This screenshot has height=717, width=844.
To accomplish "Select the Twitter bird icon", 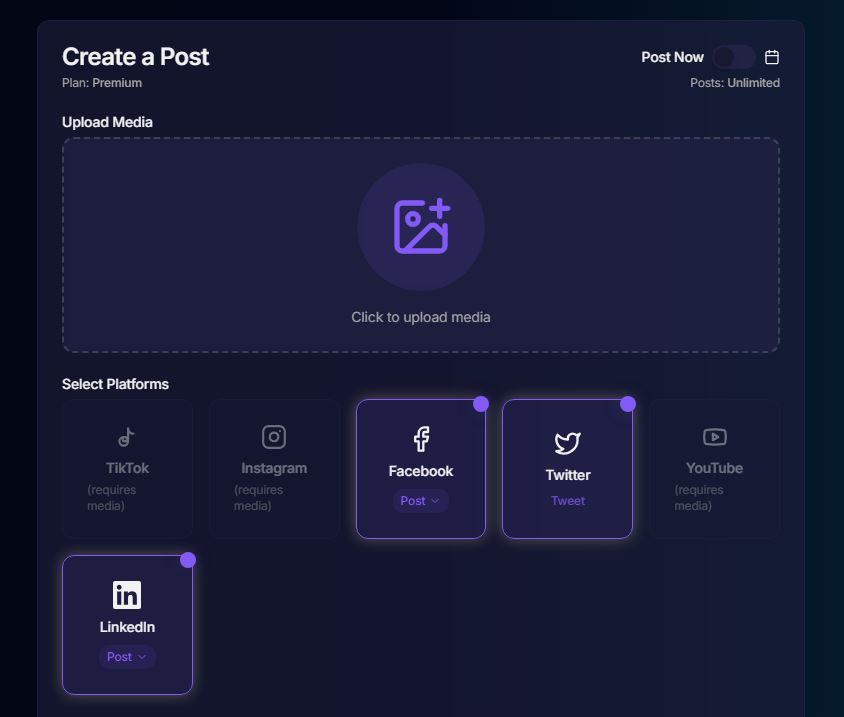I will click(567, 439).
